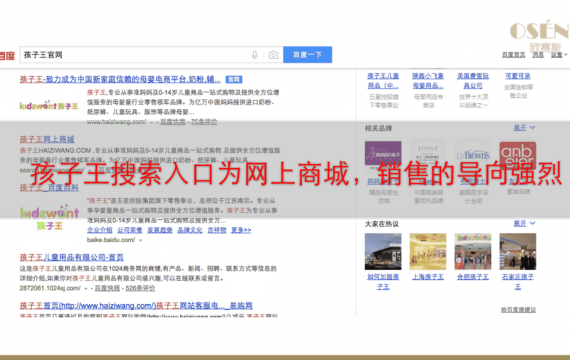This screenshot has width=570, height=360.
Task: Open the Baike sublink after 企业介绍
Action: pyautogui.click(x=130, y=230)
